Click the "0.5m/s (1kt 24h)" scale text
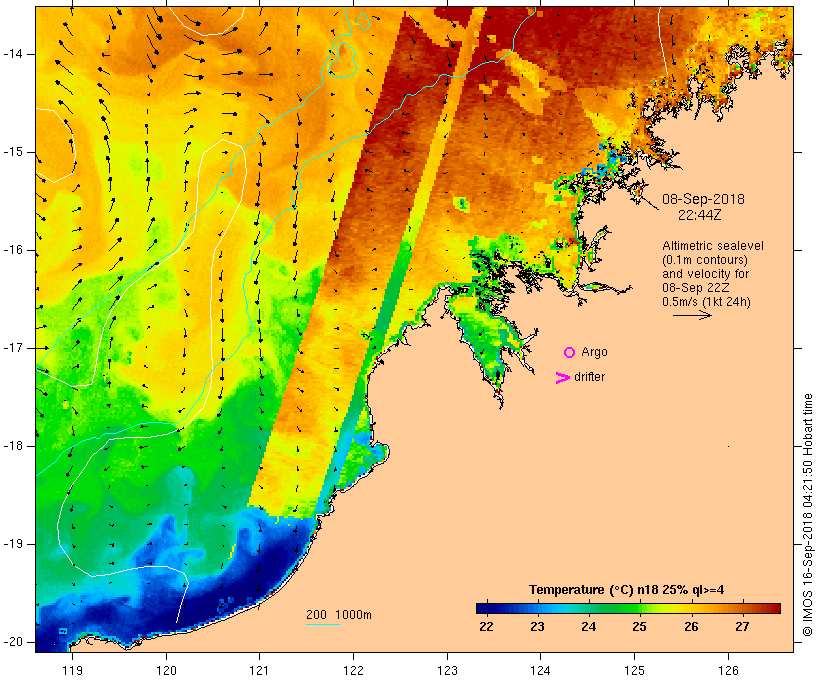The height and width of the screenshot is (680, 820). pyautogui.click(x=706, y=302)
